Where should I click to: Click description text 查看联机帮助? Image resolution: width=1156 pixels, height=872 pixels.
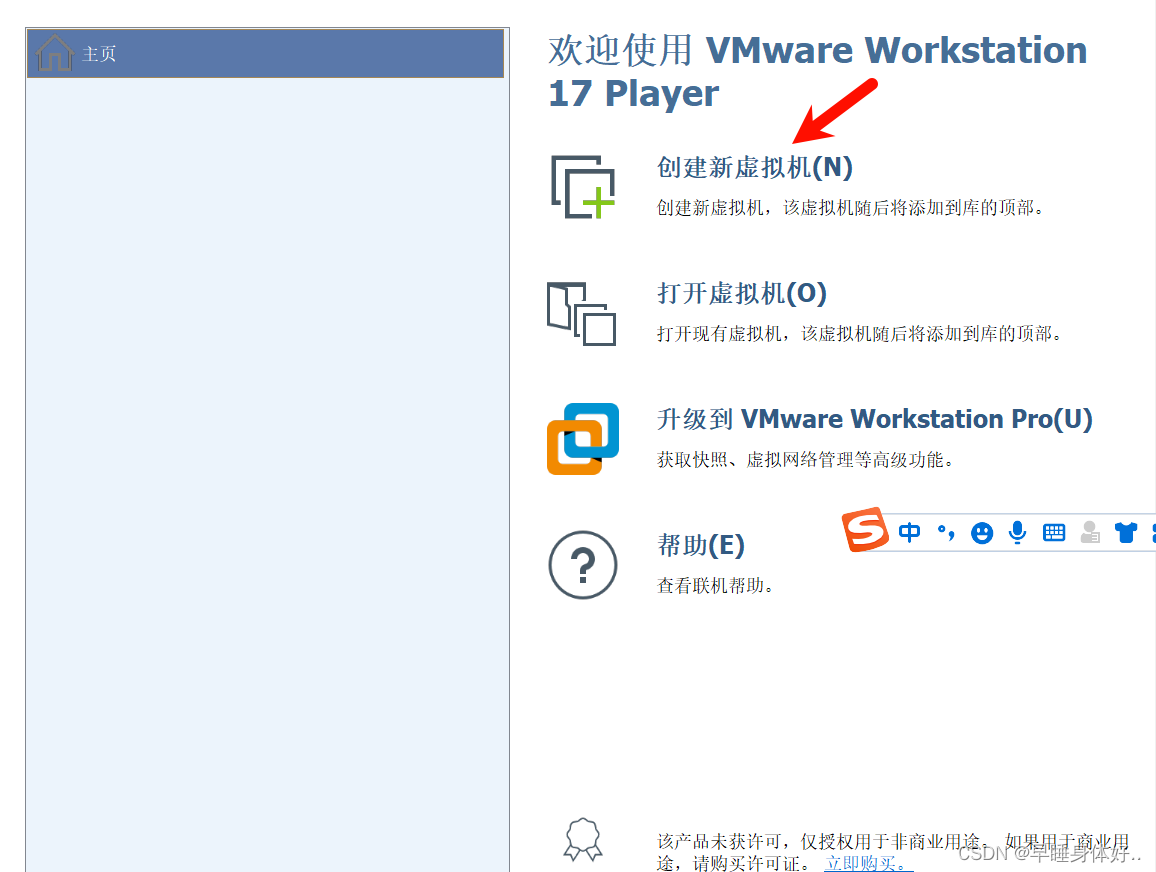point(714,586)
